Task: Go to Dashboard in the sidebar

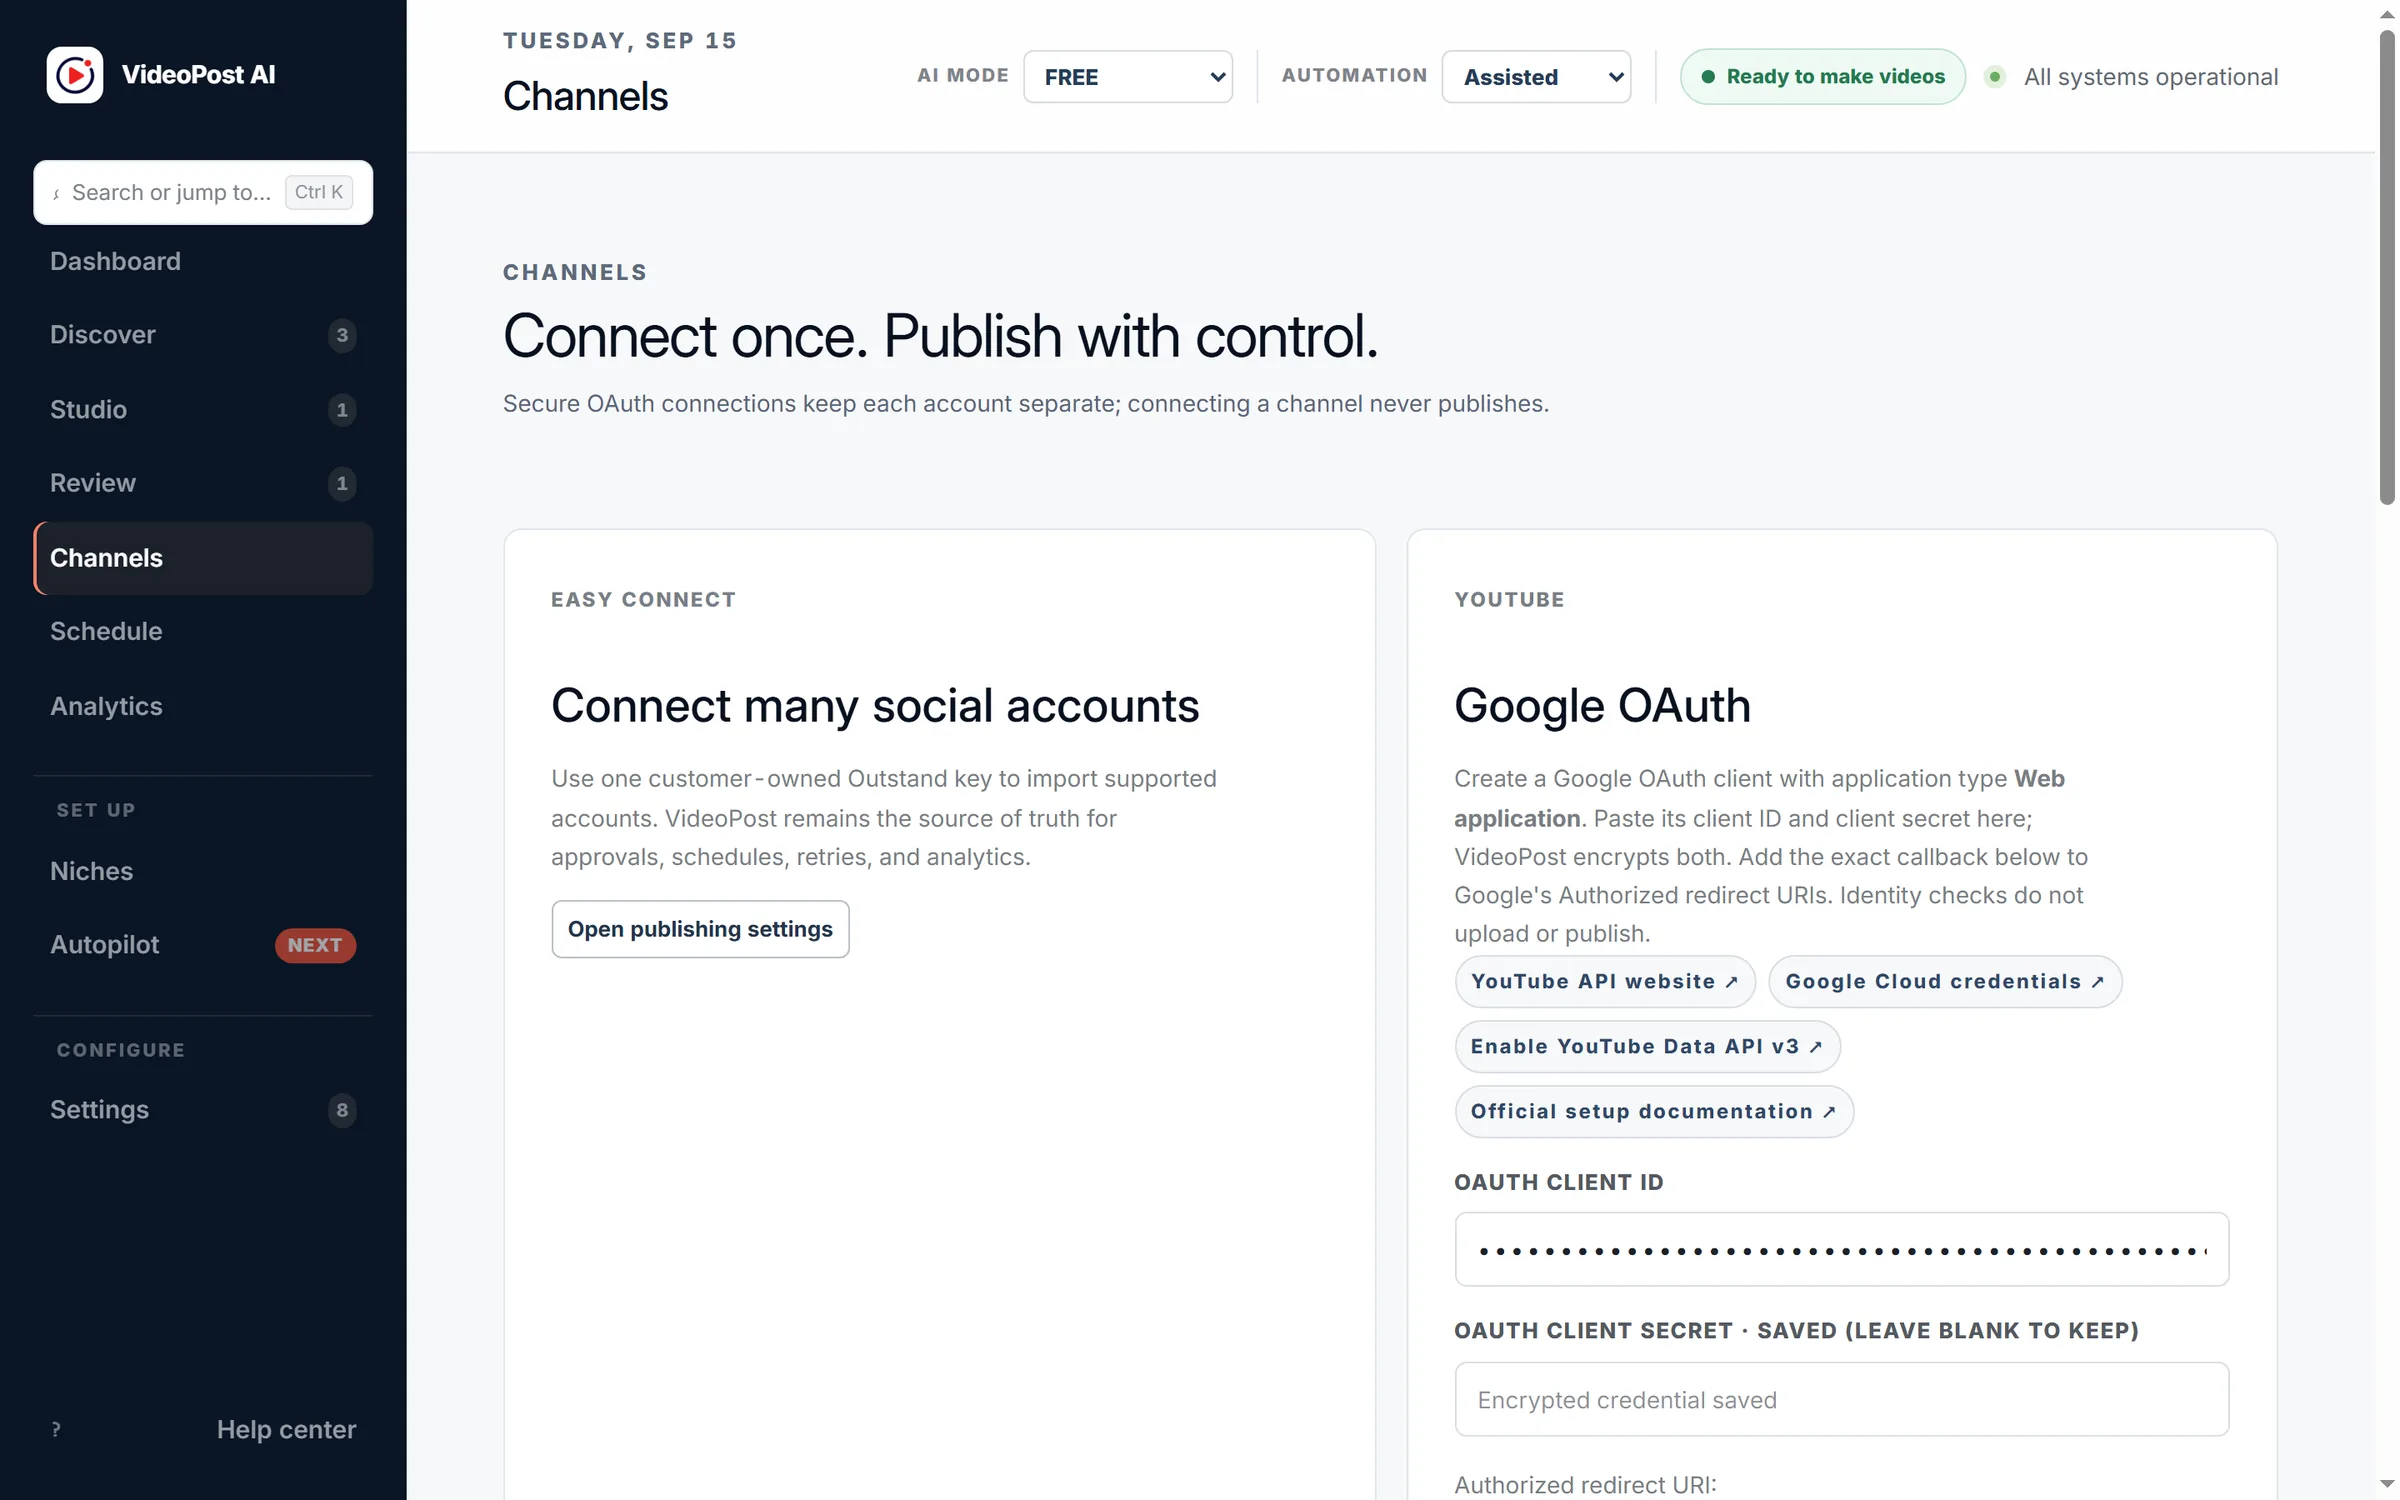Action: point(203,261)
